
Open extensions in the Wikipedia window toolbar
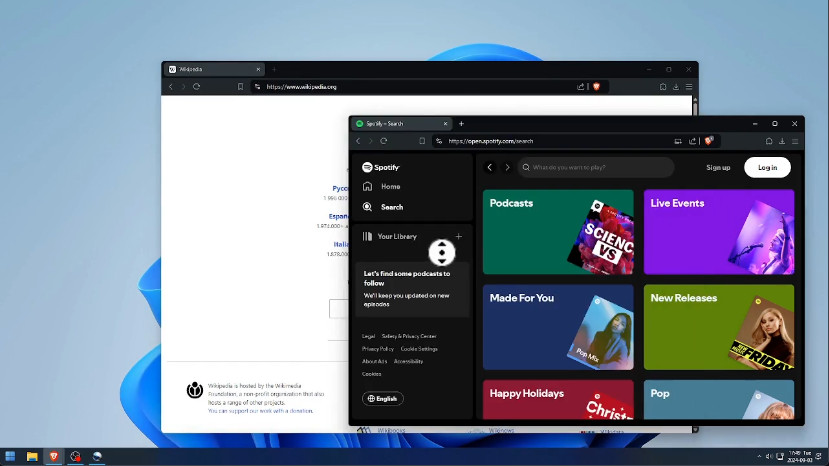[x=663, y=87]
